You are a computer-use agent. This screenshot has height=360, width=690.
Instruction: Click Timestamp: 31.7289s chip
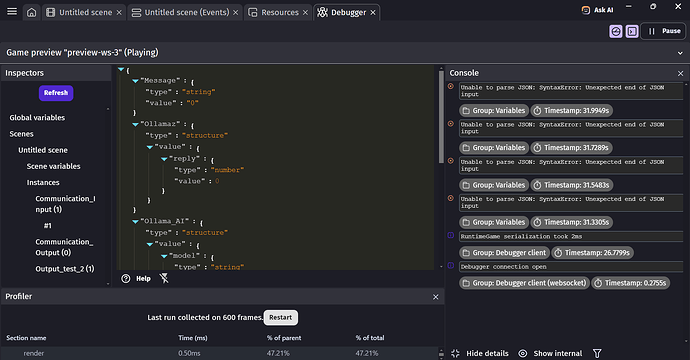[572, 147]
